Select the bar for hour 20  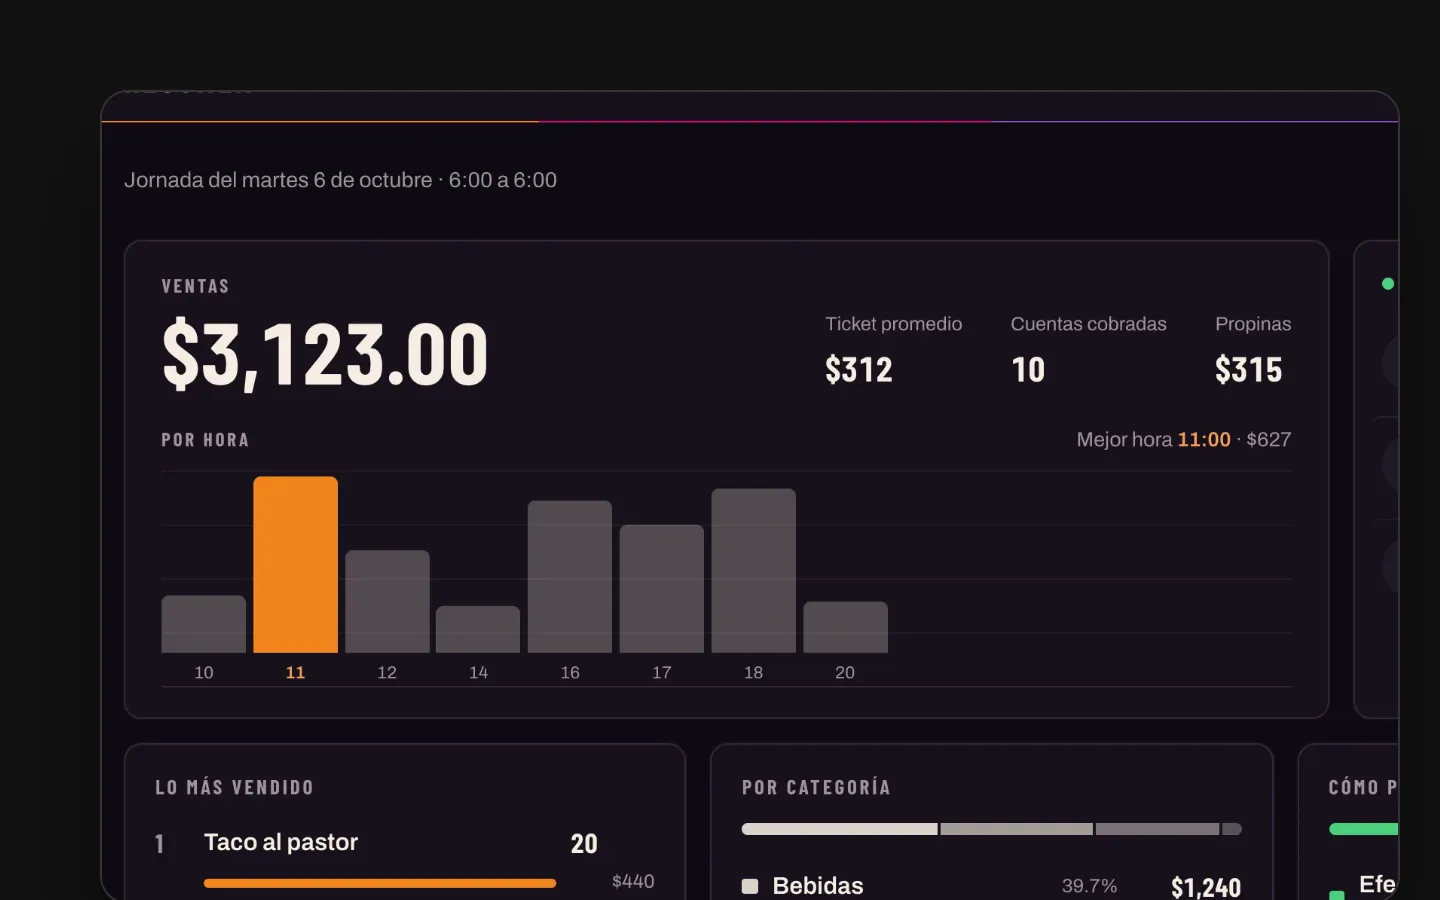[845, 627]
